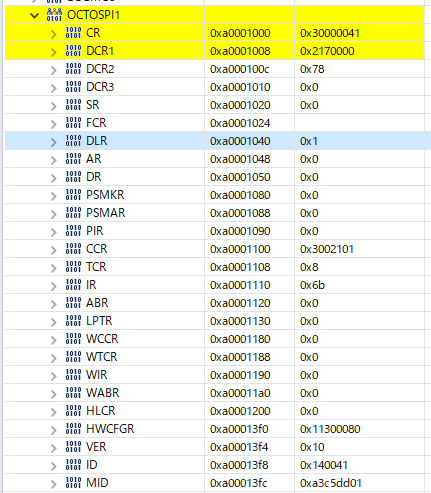
Task: Expand the DCR1 register row
Action: [x=53, y=52]
